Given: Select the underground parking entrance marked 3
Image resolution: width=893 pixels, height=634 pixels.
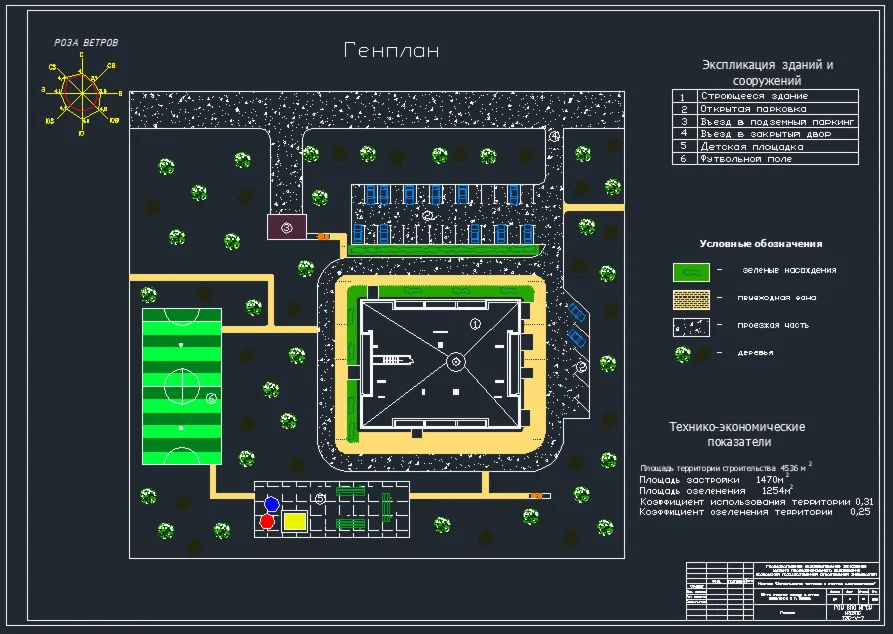Looking at the screenshot, I should click(x=287, y=227).
